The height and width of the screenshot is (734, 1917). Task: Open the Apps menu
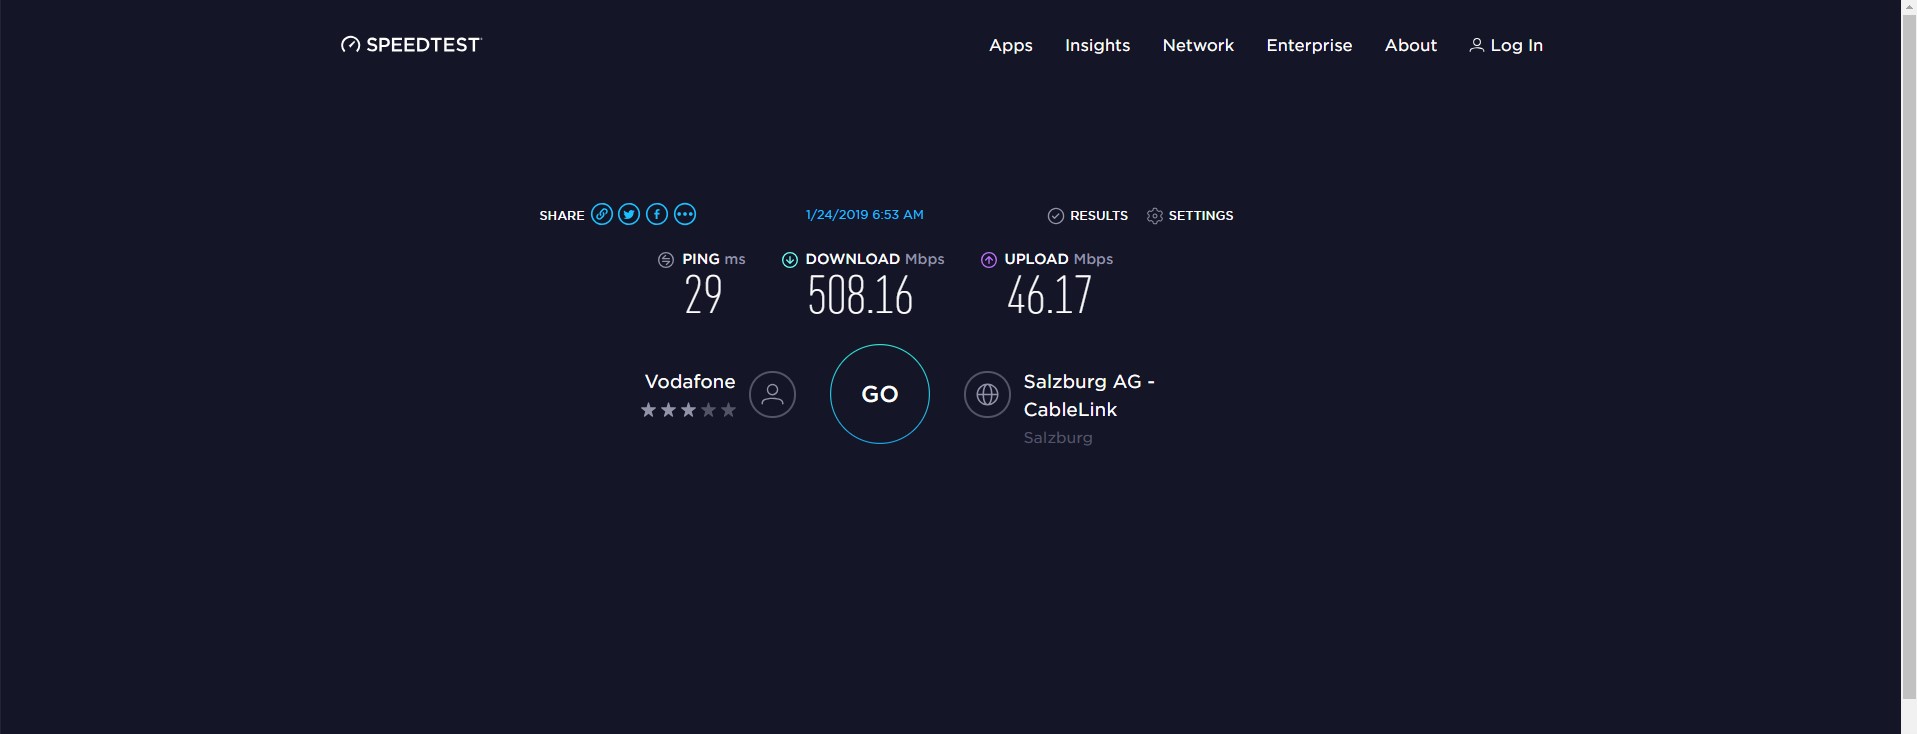coord(1011,46)
